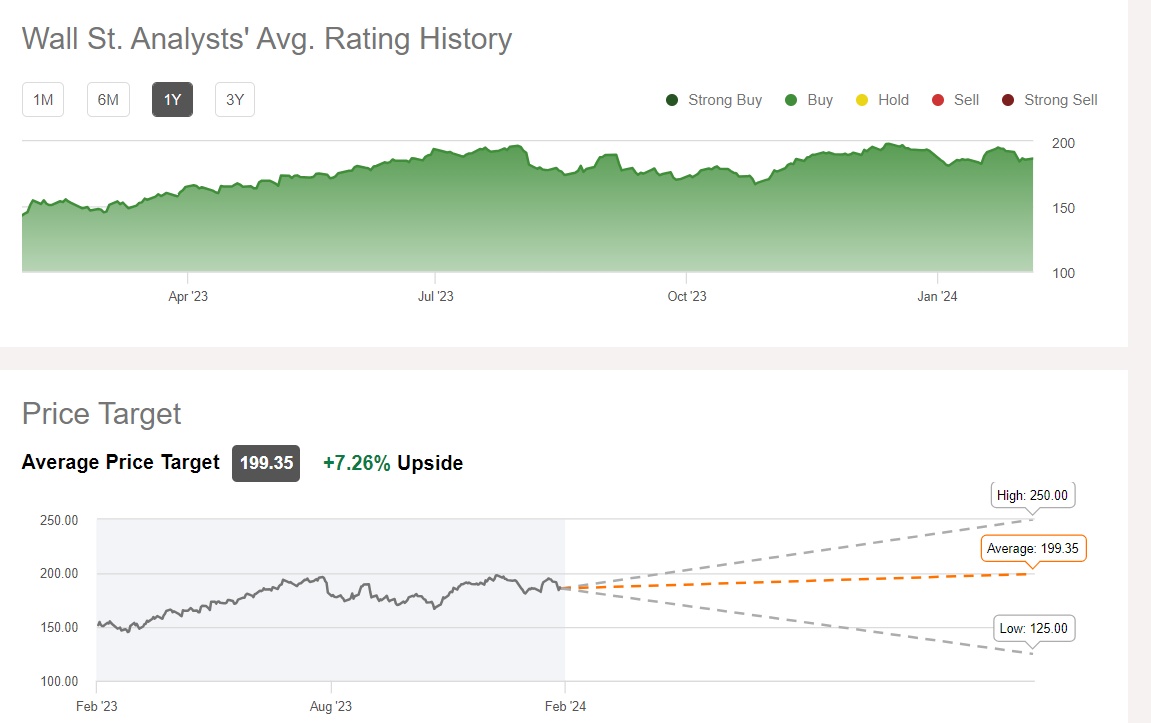Click the Low: 125.00 target label

1034,629
